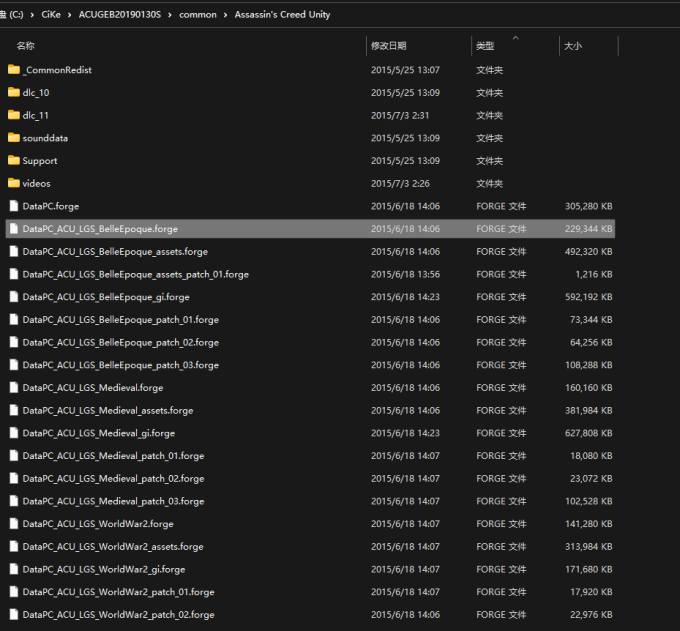Expand the chevron after the C: drive breadcrumb

click(32, 15)
